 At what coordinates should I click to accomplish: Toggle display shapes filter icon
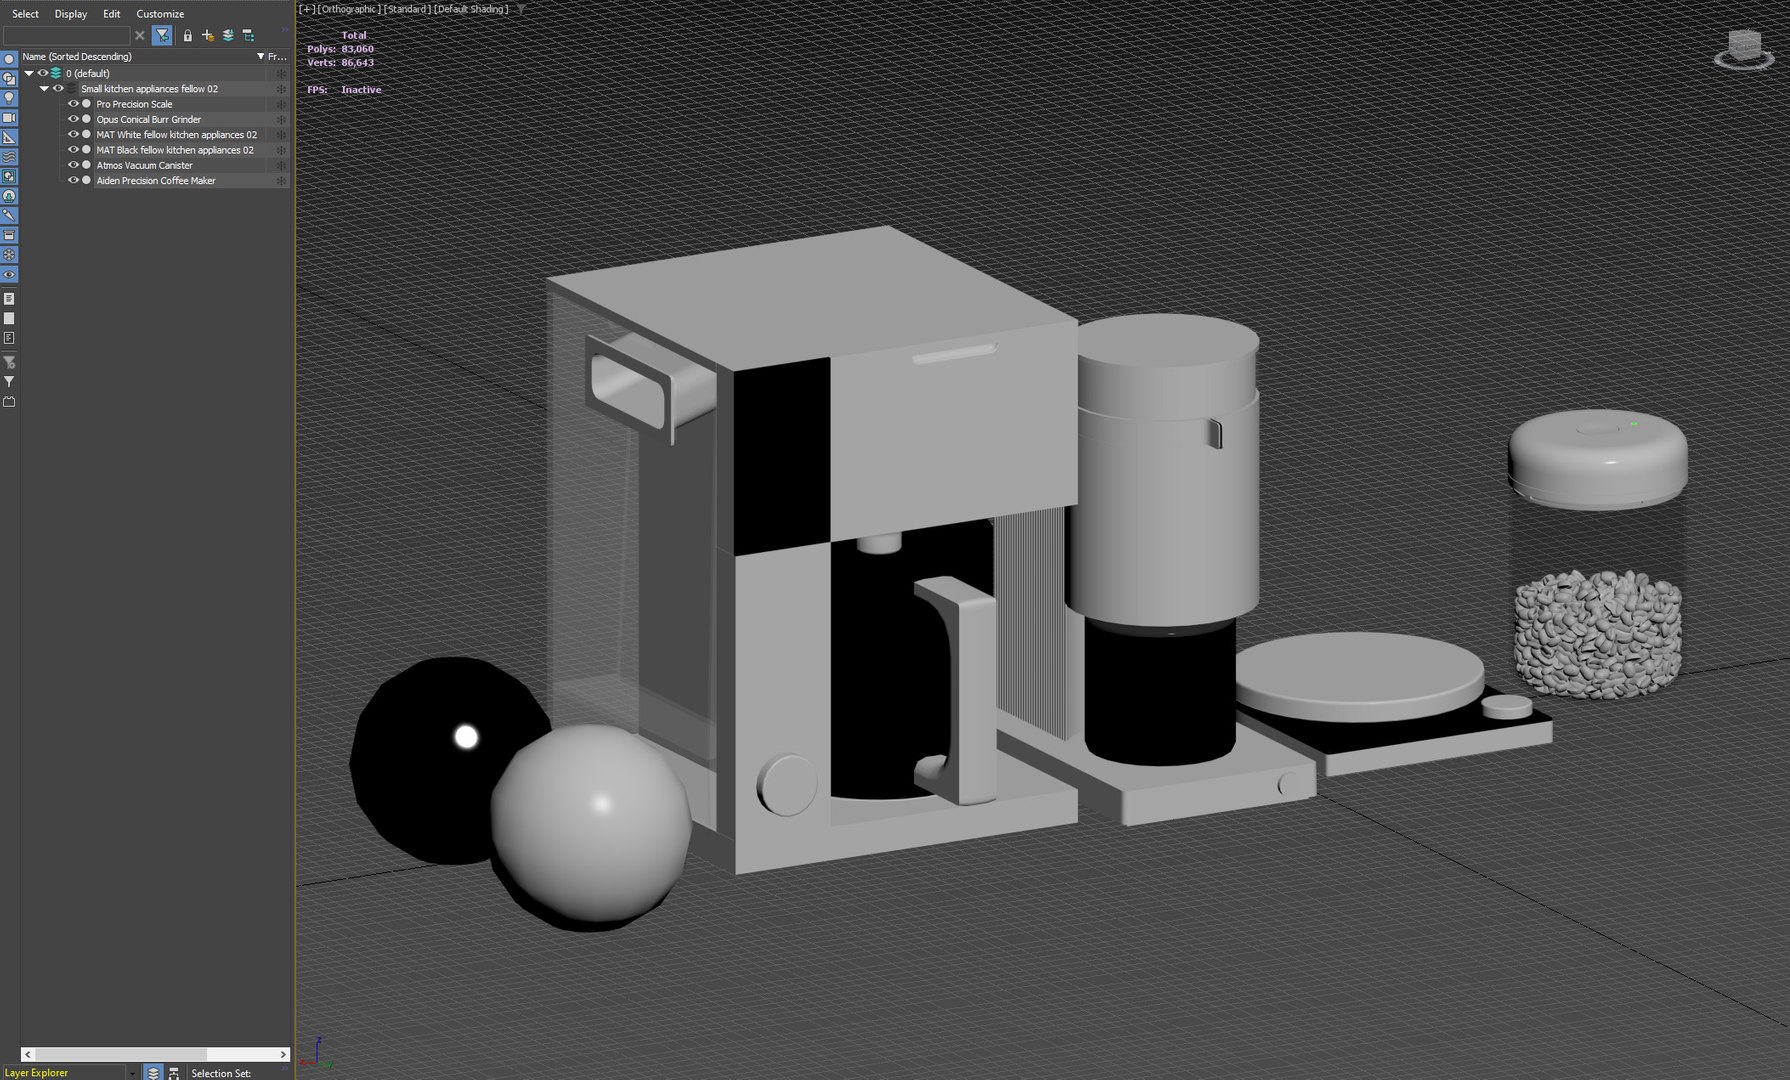(9, 78)
